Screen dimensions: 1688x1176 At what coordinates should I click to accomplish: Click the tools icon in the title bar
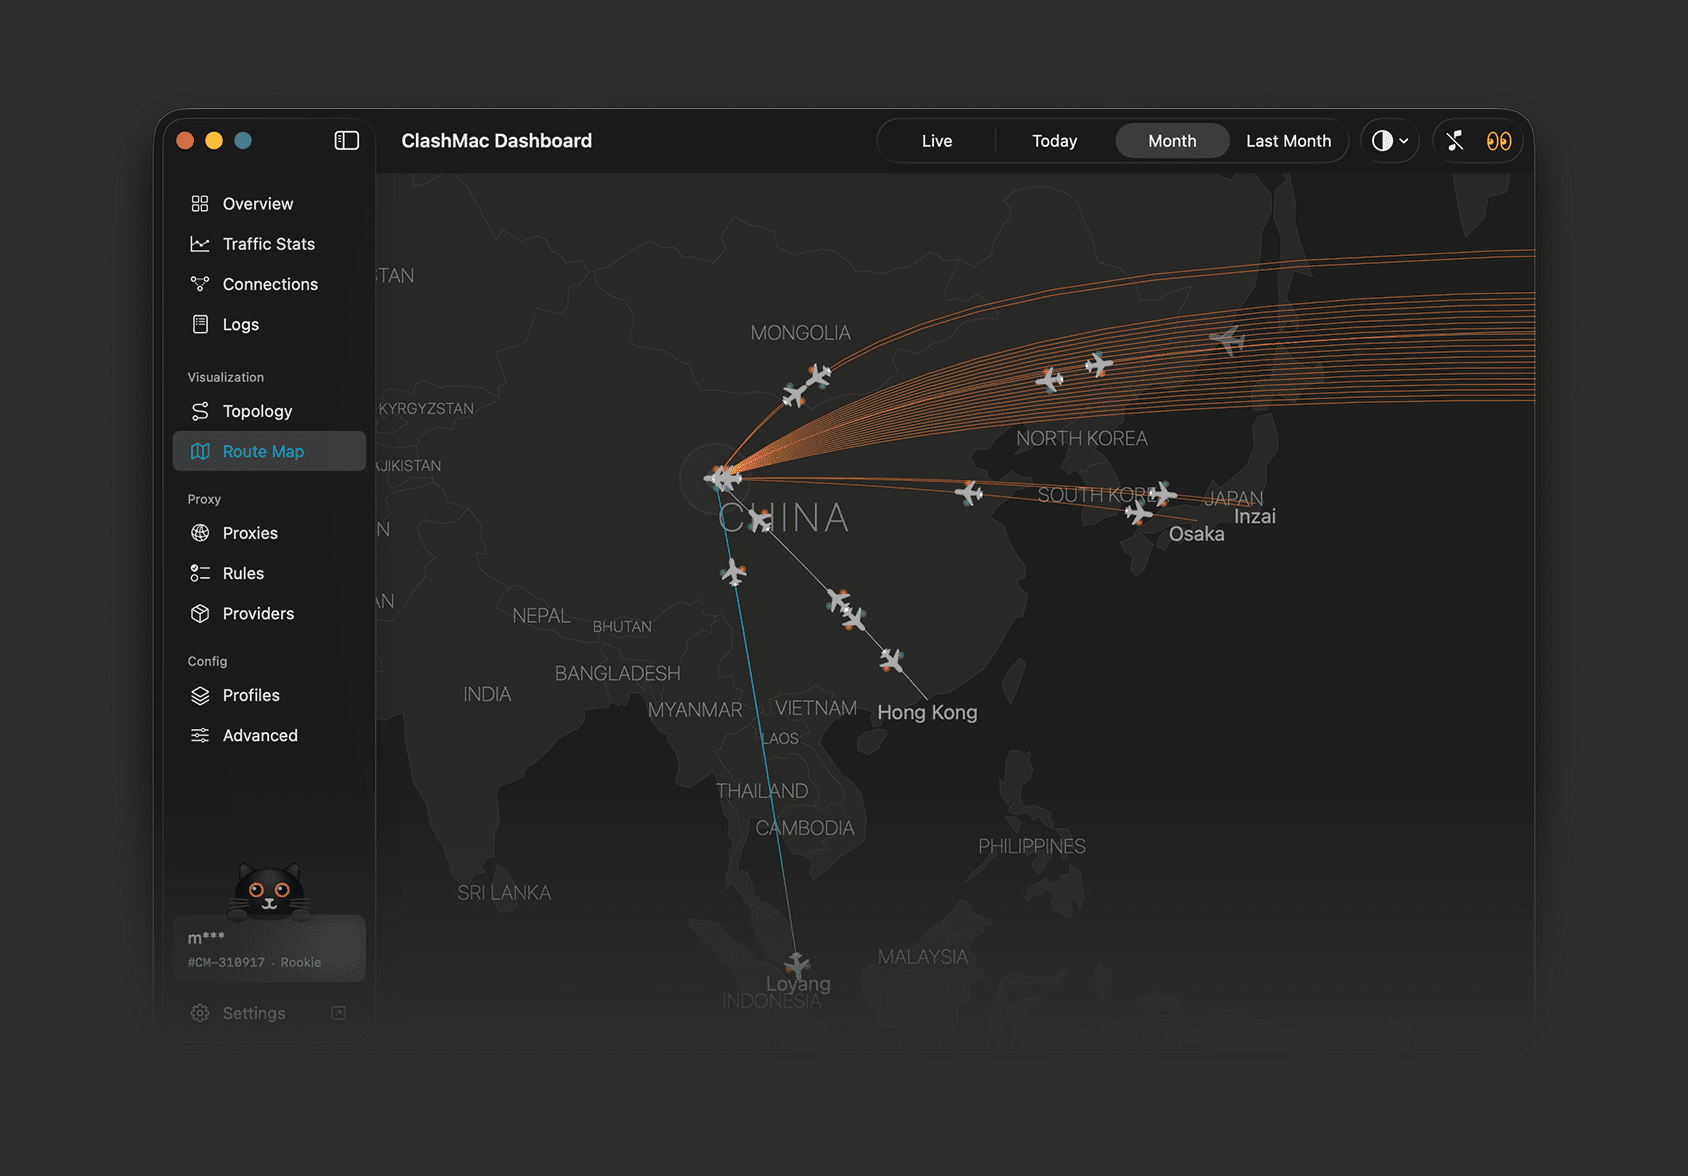(1455, 141)
